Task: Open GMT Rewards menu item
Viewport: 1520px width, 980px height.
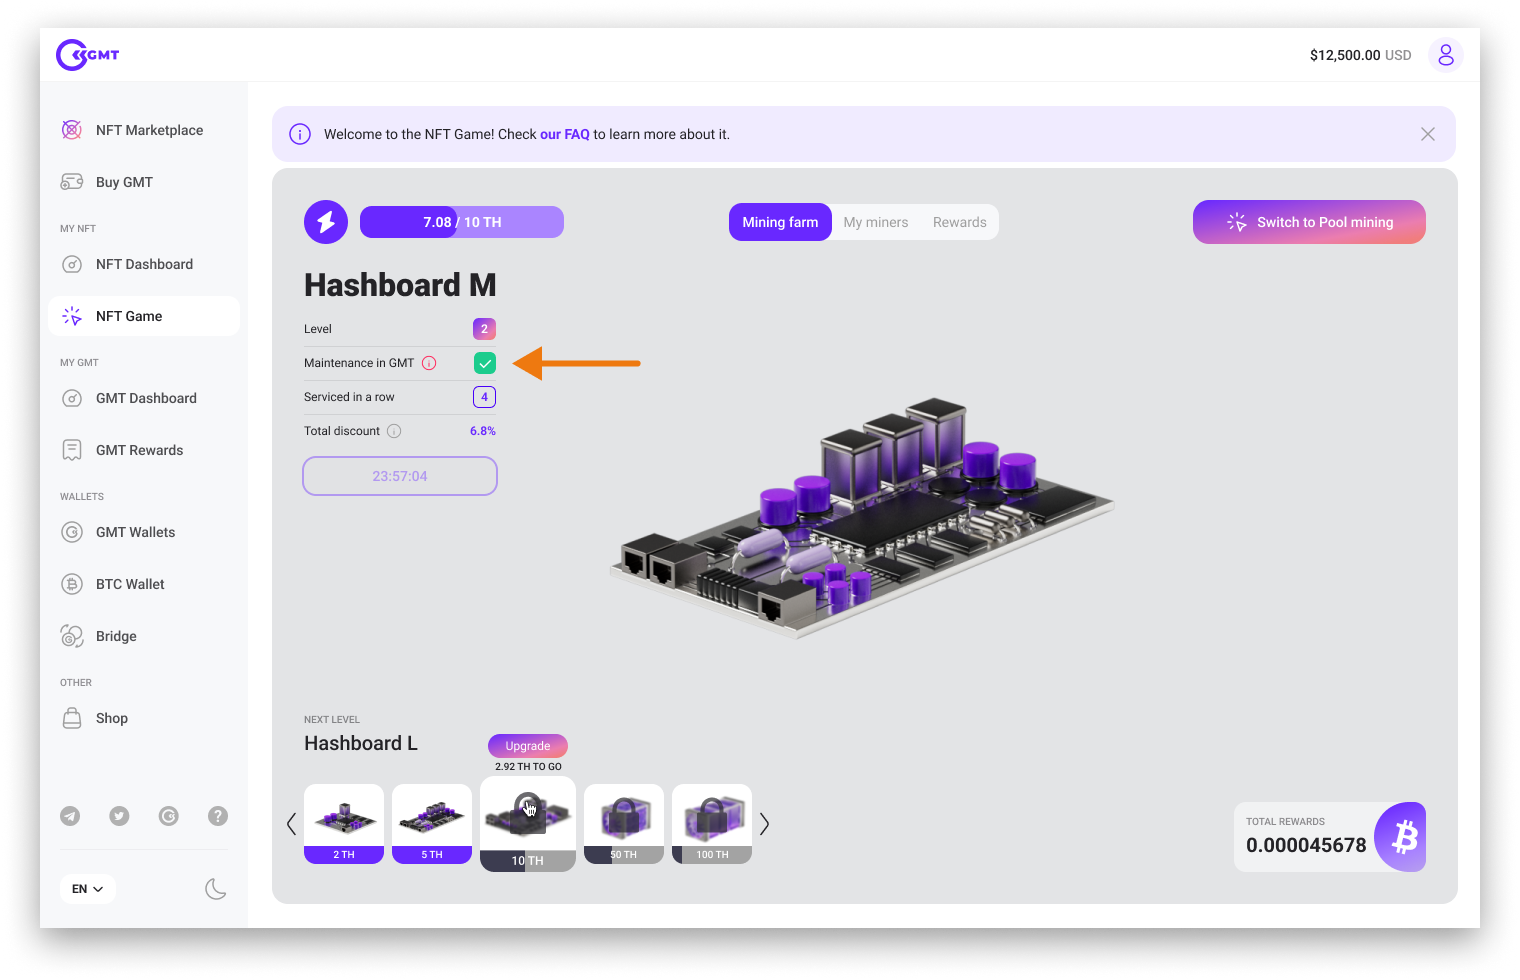Action: pos(144,450)
